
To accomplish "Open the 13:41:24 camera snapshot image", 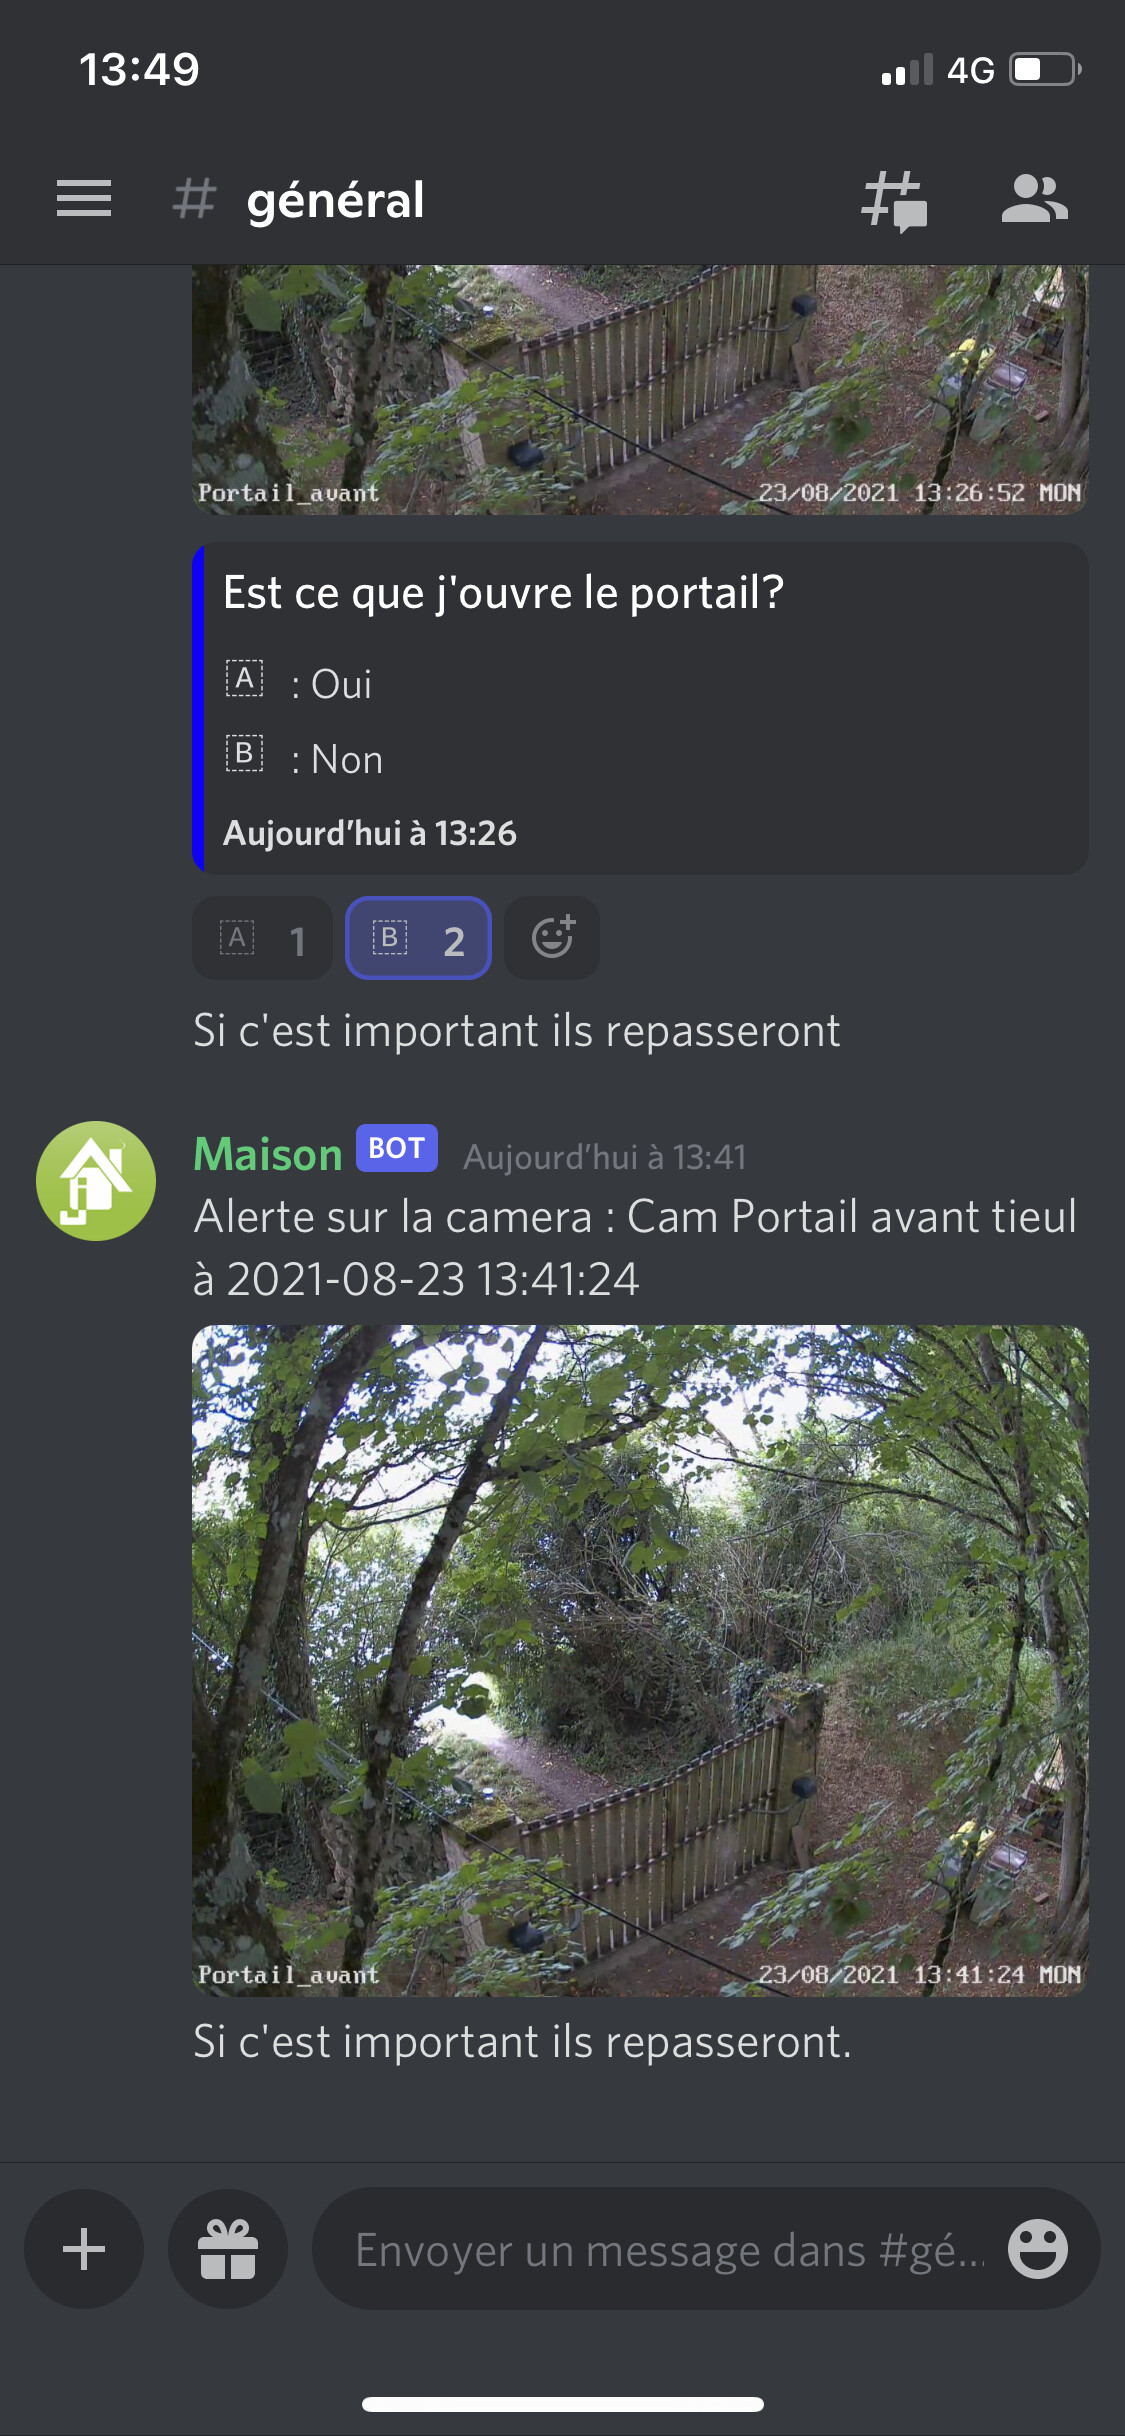I will click(x=640, y=1661).
